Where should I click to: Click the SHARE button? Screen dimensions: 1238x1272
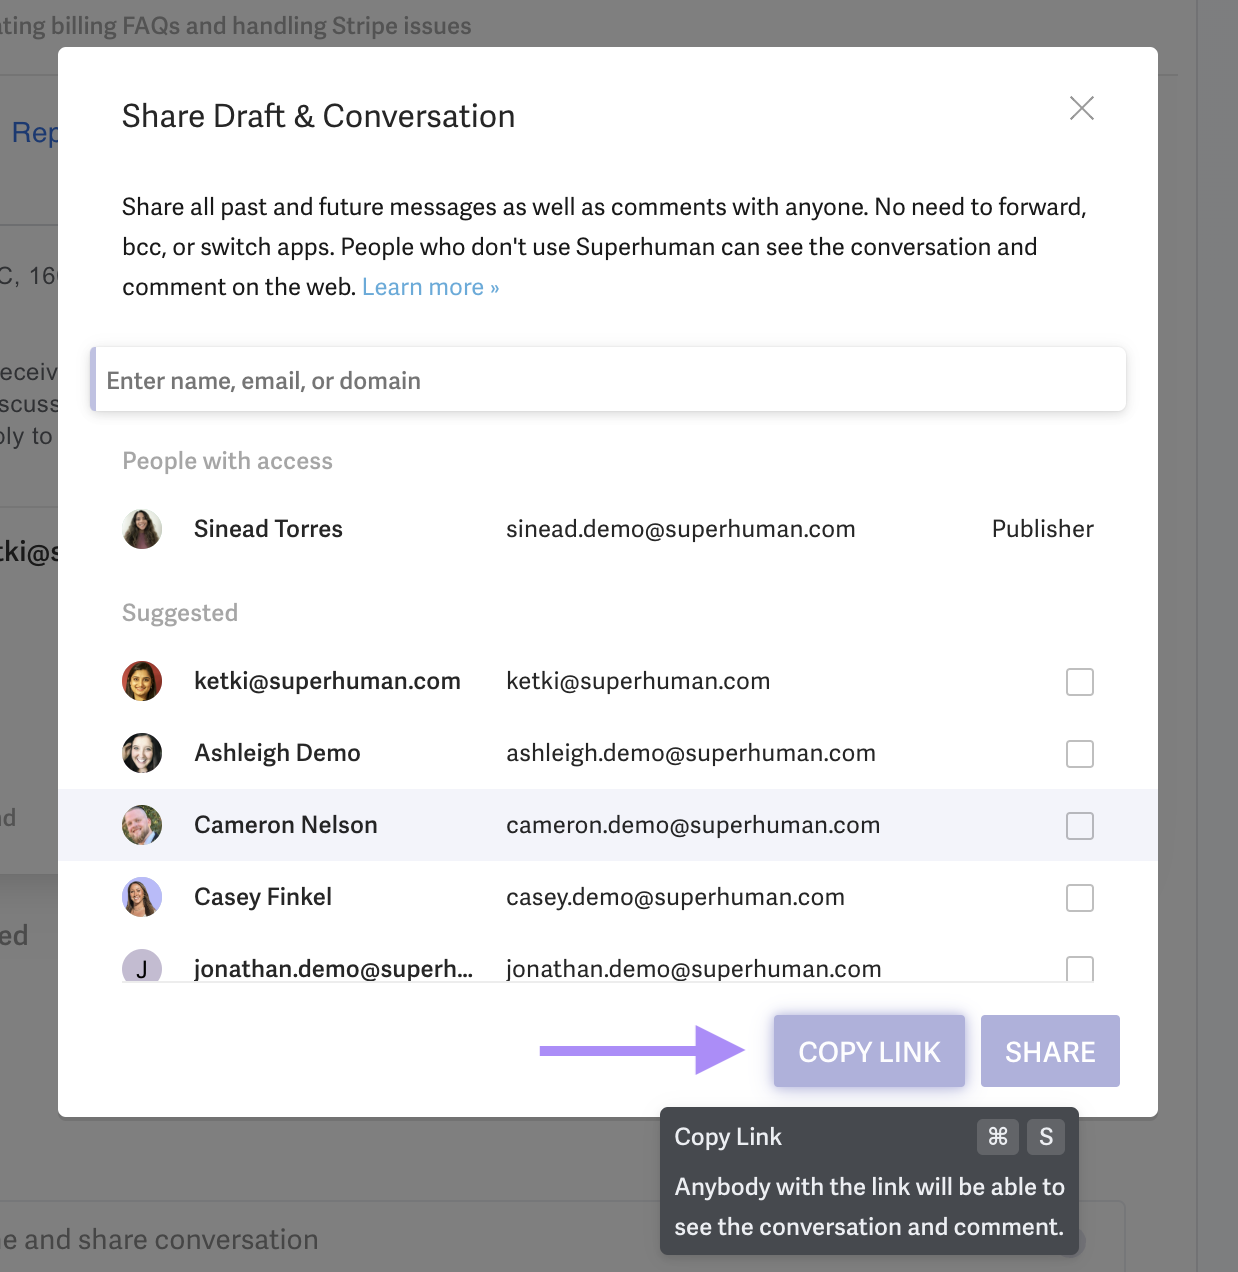[1050, 1051]
